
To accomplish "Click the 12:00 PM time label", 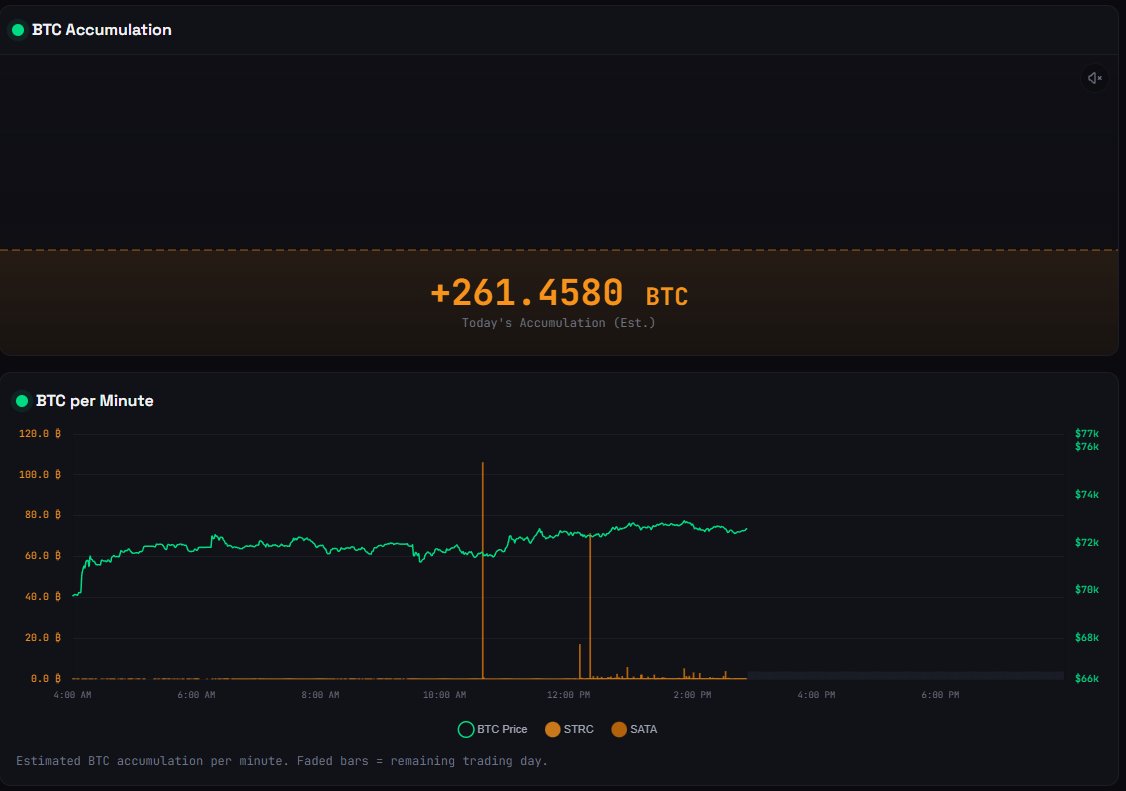I will coord(568,695).
